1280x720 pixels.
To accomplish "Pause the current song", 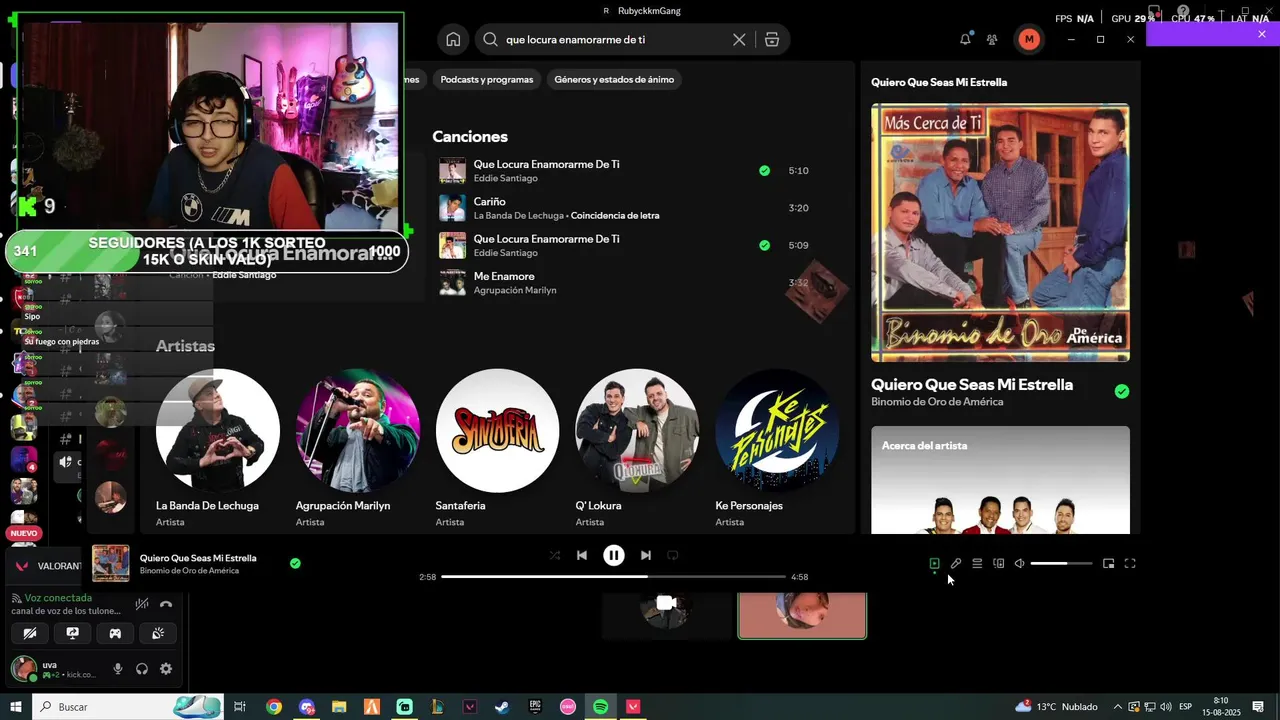I will click(x=614, y=555).
